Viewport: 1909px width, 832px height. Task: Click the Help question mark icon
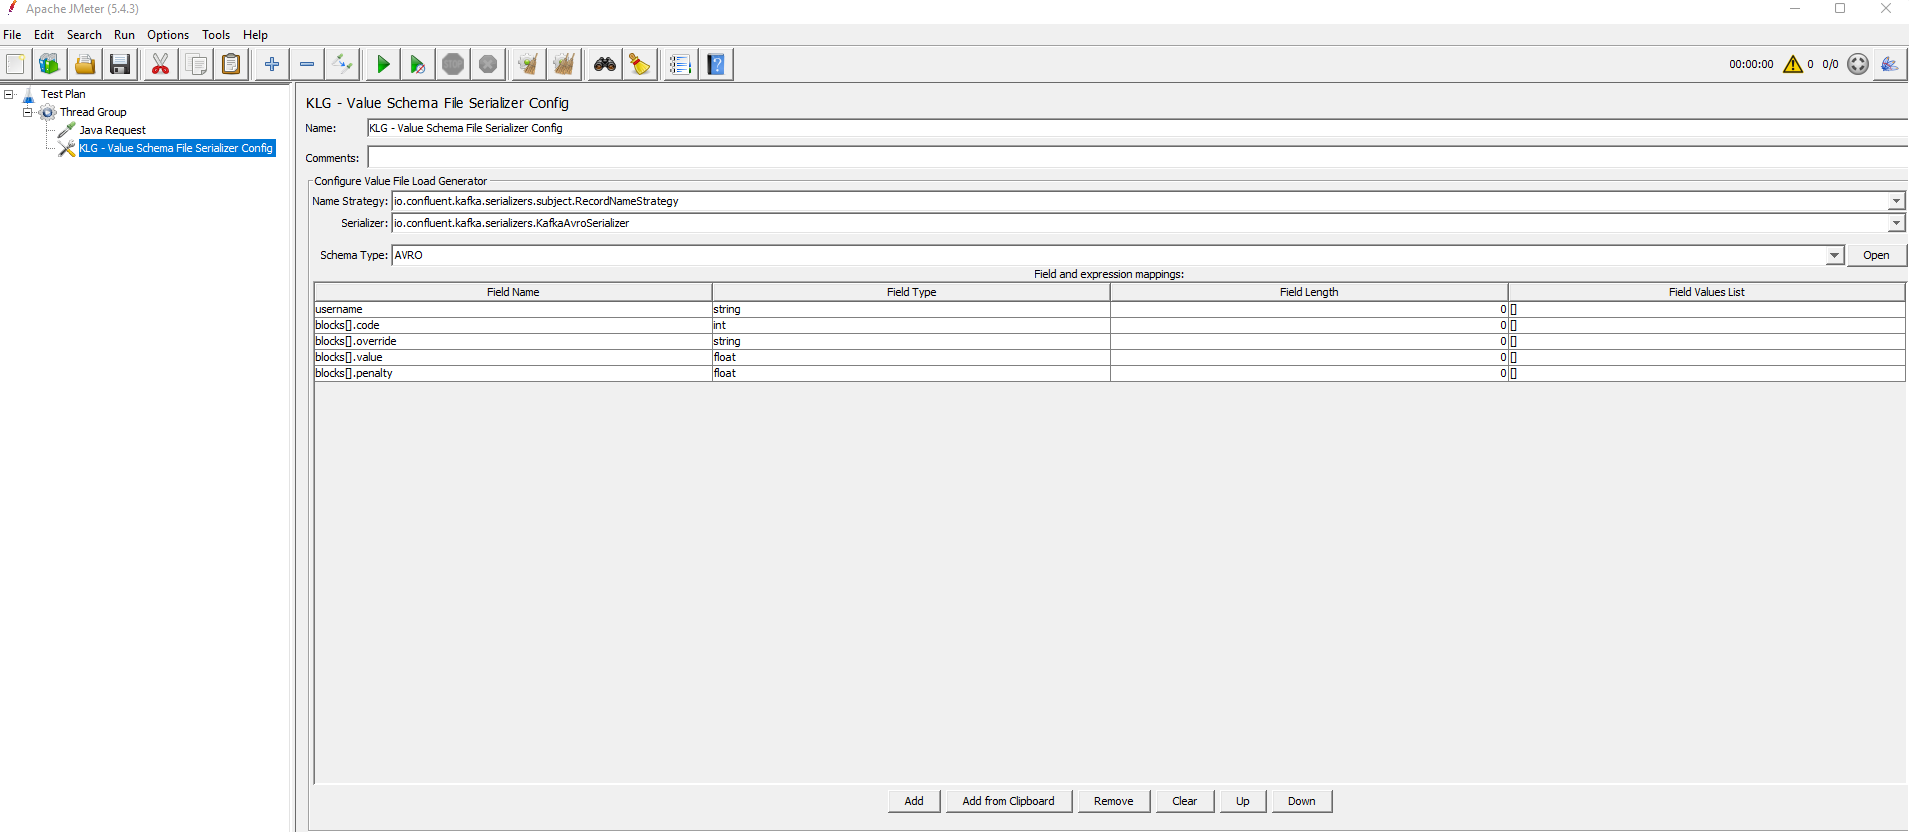pos(716,64)
